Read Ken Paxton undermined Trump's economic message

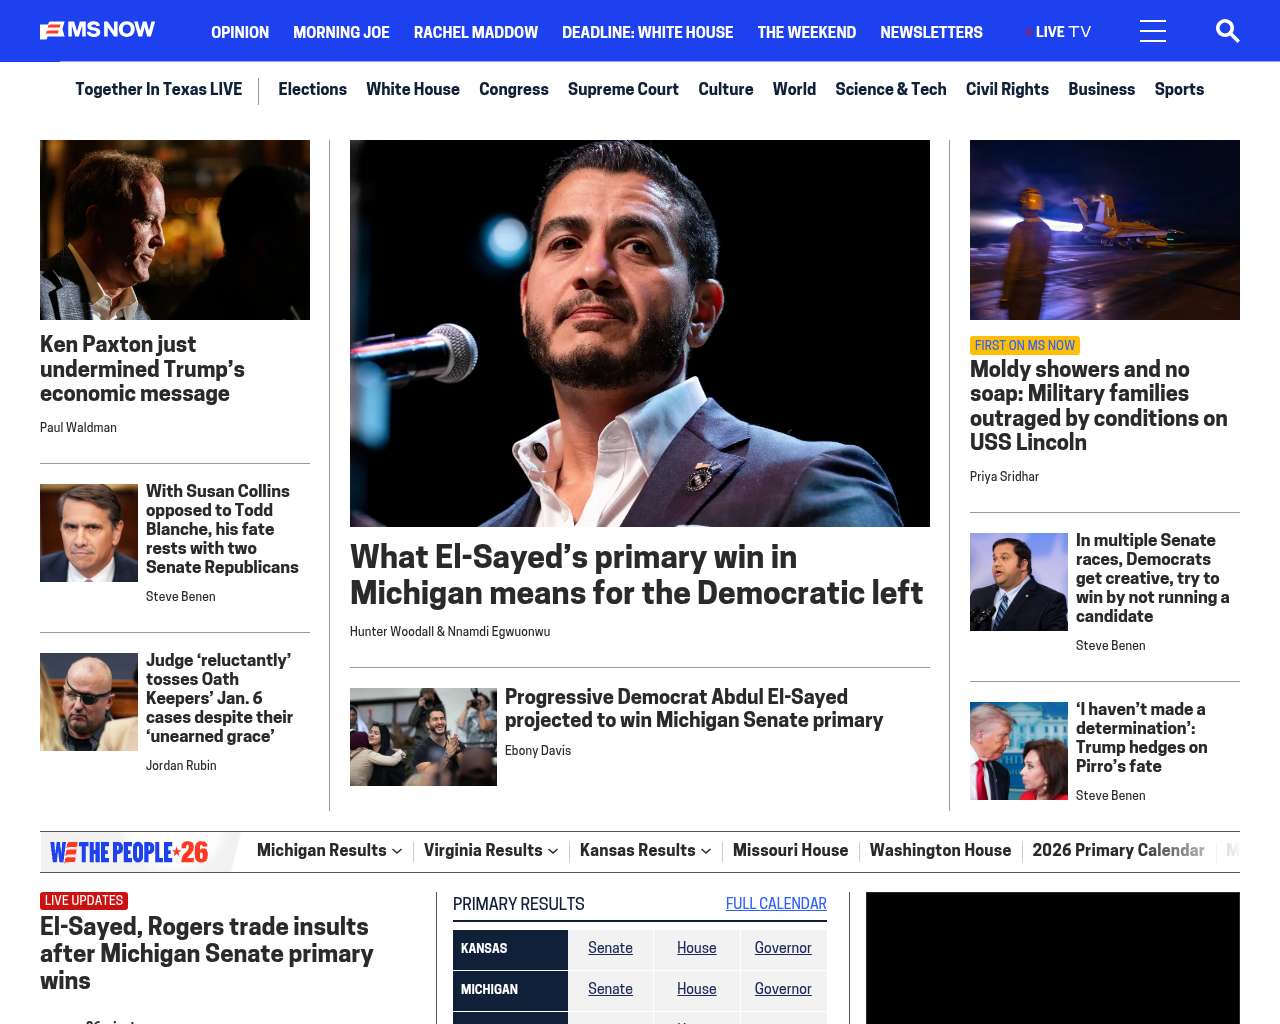pyautogui.click(x=142, y=369)
